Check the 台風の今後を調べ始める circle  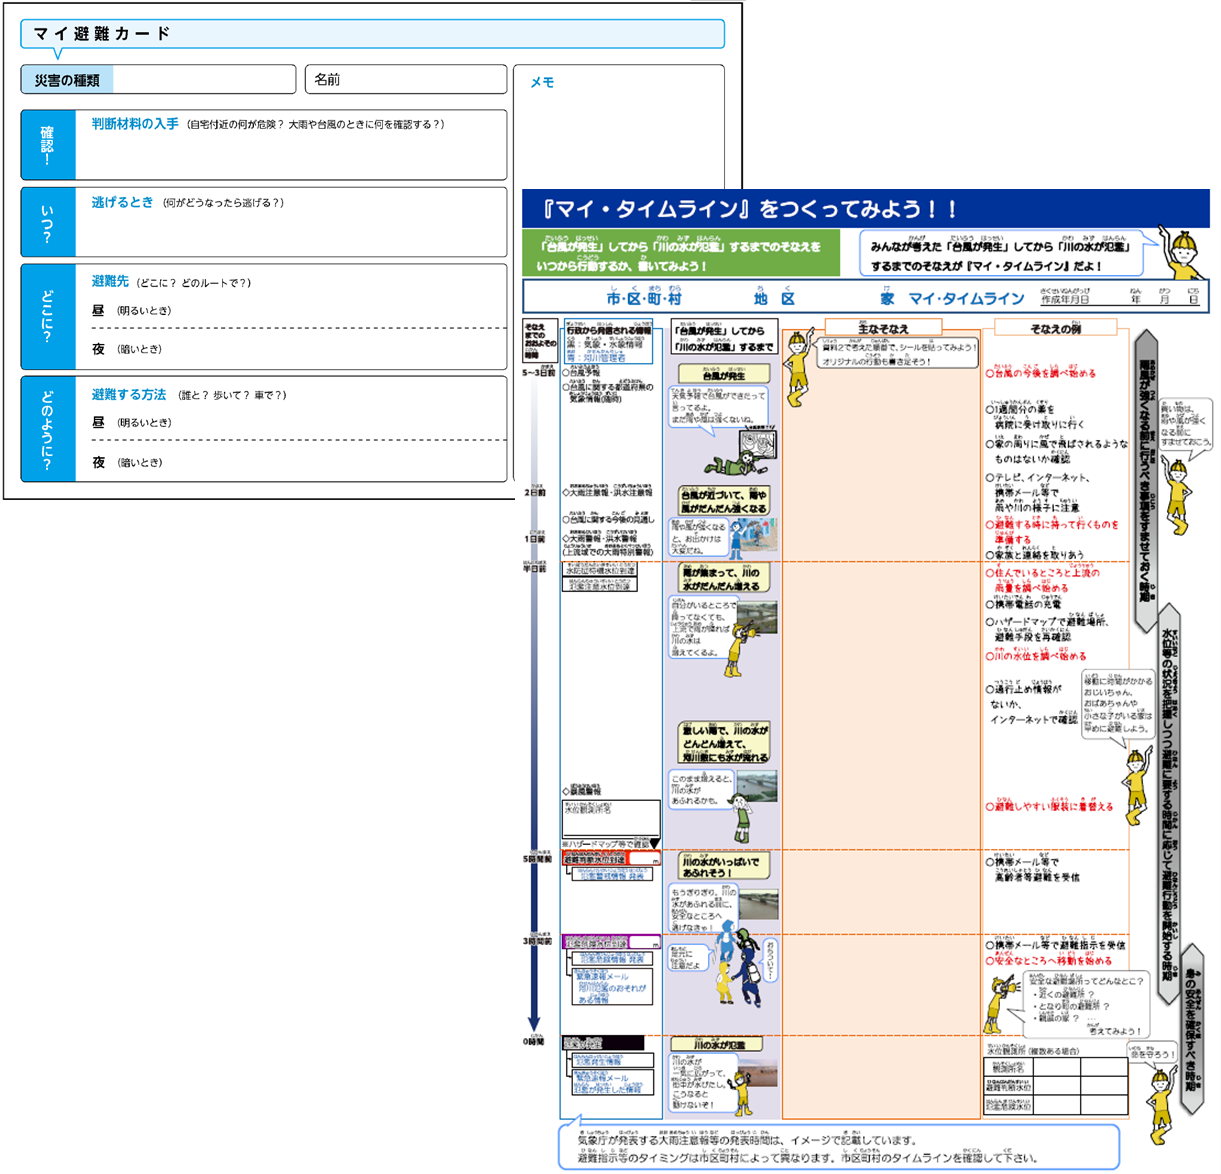pos(990,374)
